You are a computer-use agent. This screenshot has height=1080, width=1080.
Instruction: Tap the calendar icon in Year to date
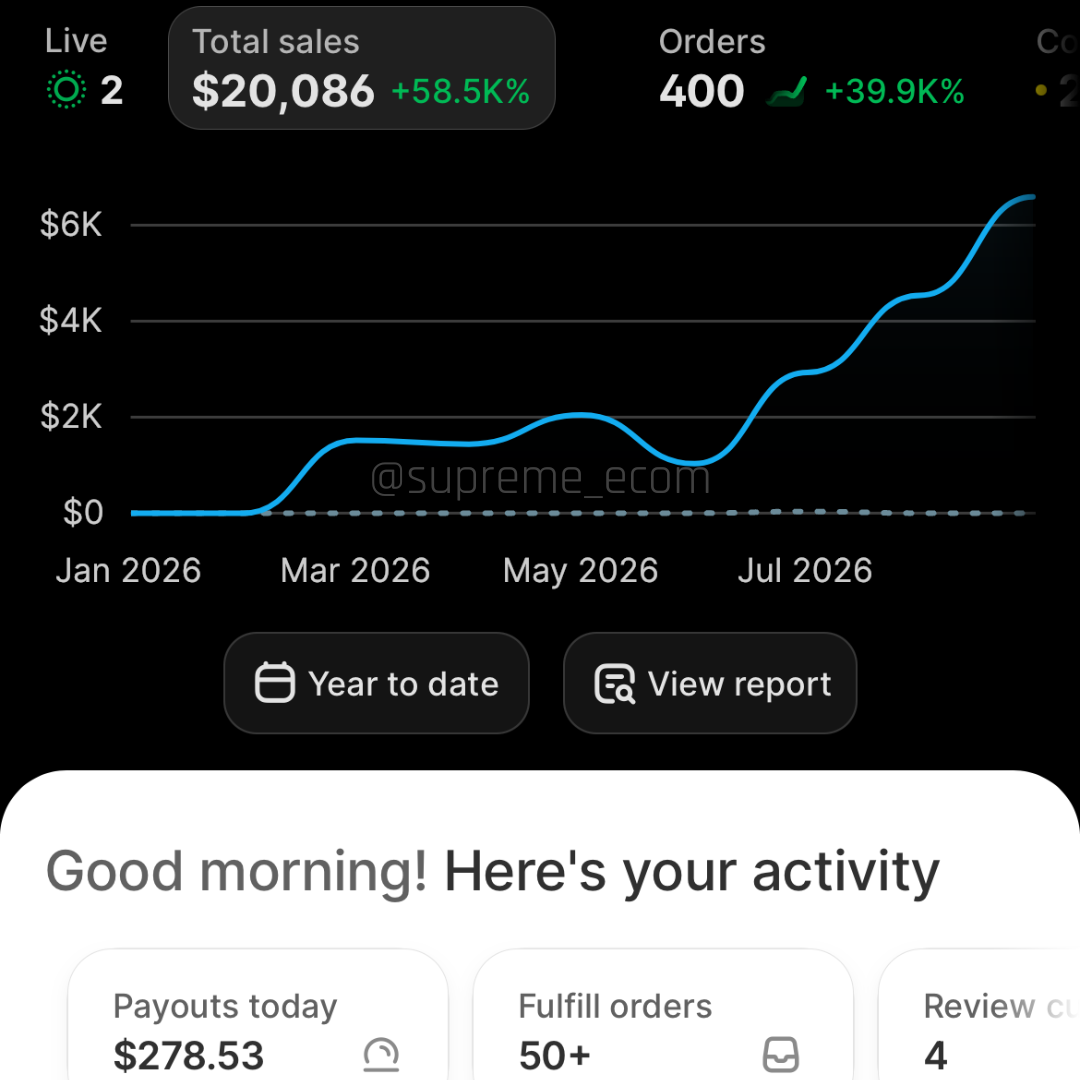coord(275,683)
